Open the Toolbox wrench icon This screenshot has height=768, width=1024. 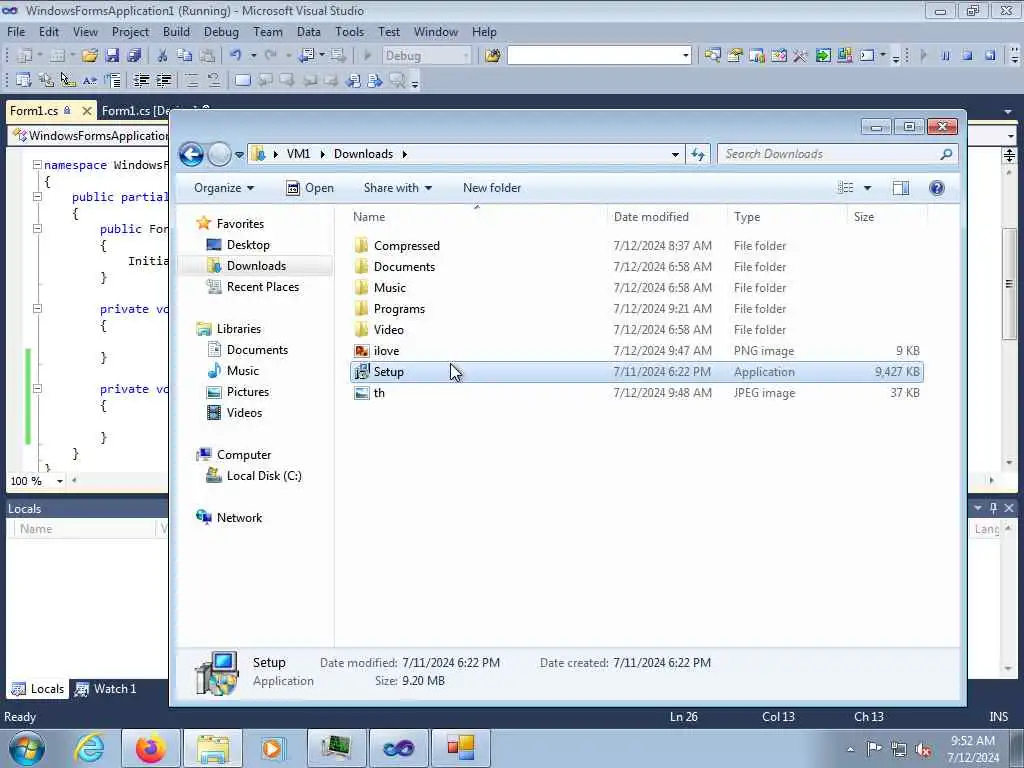click(800, 56)
